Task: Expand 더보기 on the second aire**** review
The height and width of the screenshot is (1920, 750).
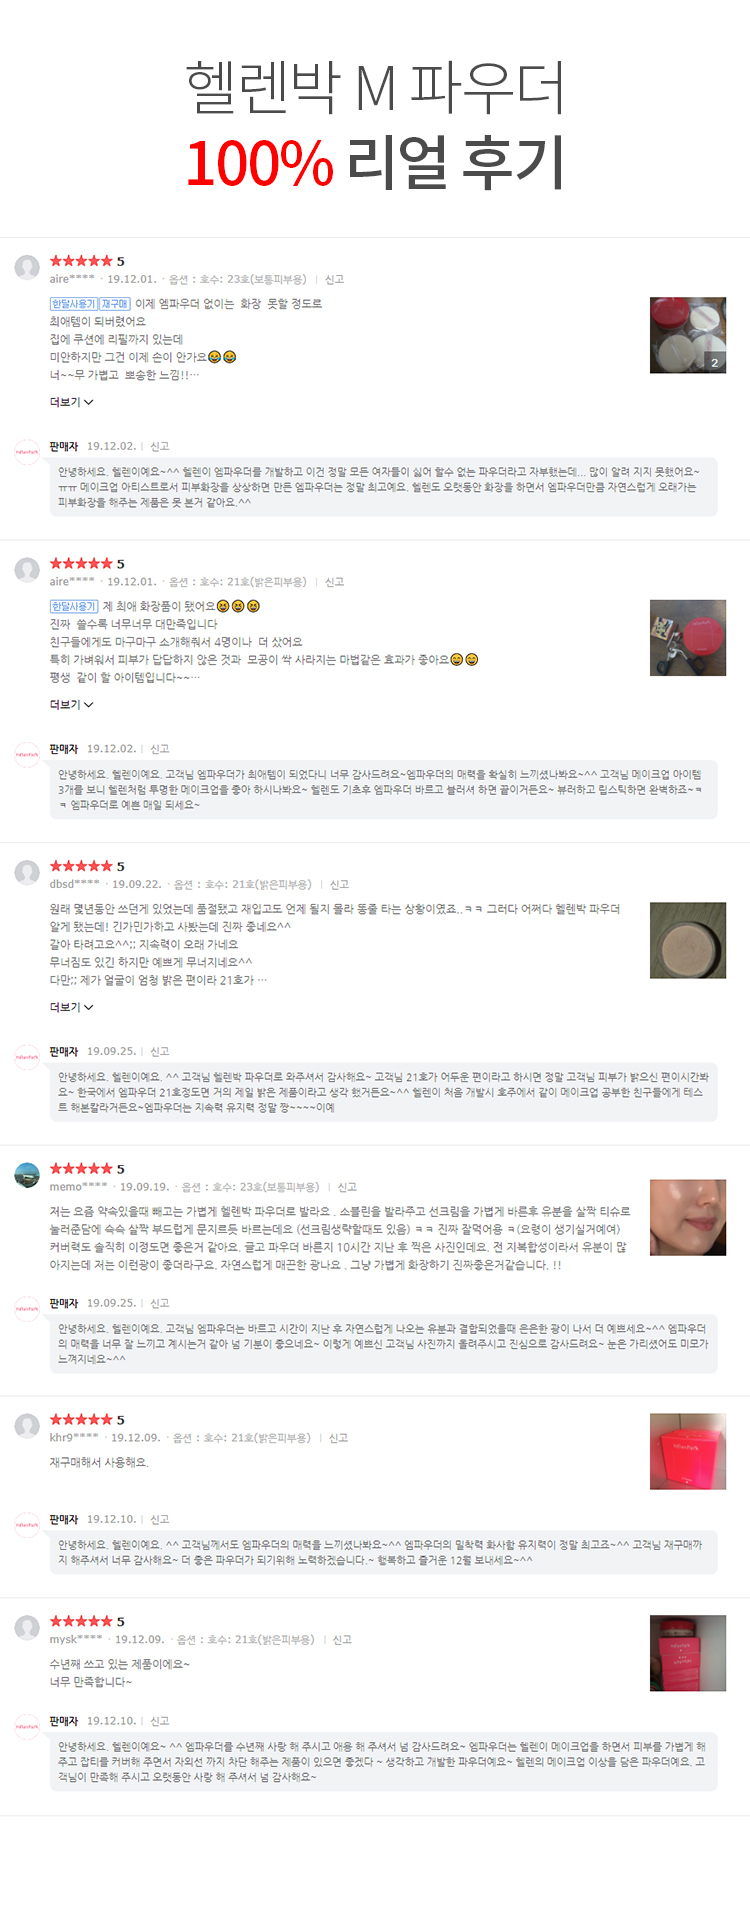Action: pyautogui.click(x=71, y=705)
